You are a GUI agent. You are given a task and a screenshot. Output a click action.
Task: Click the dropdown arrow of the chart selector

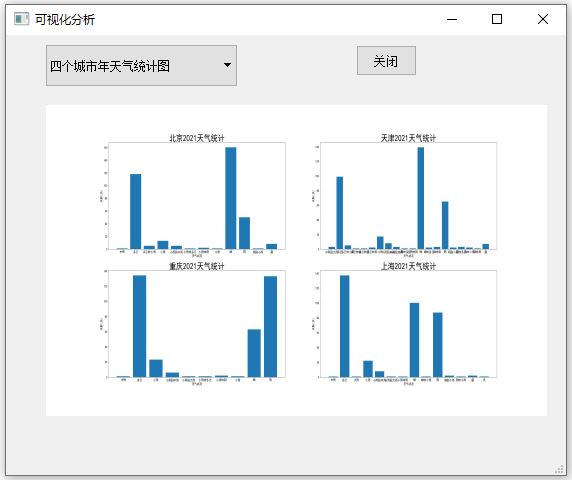227,65
